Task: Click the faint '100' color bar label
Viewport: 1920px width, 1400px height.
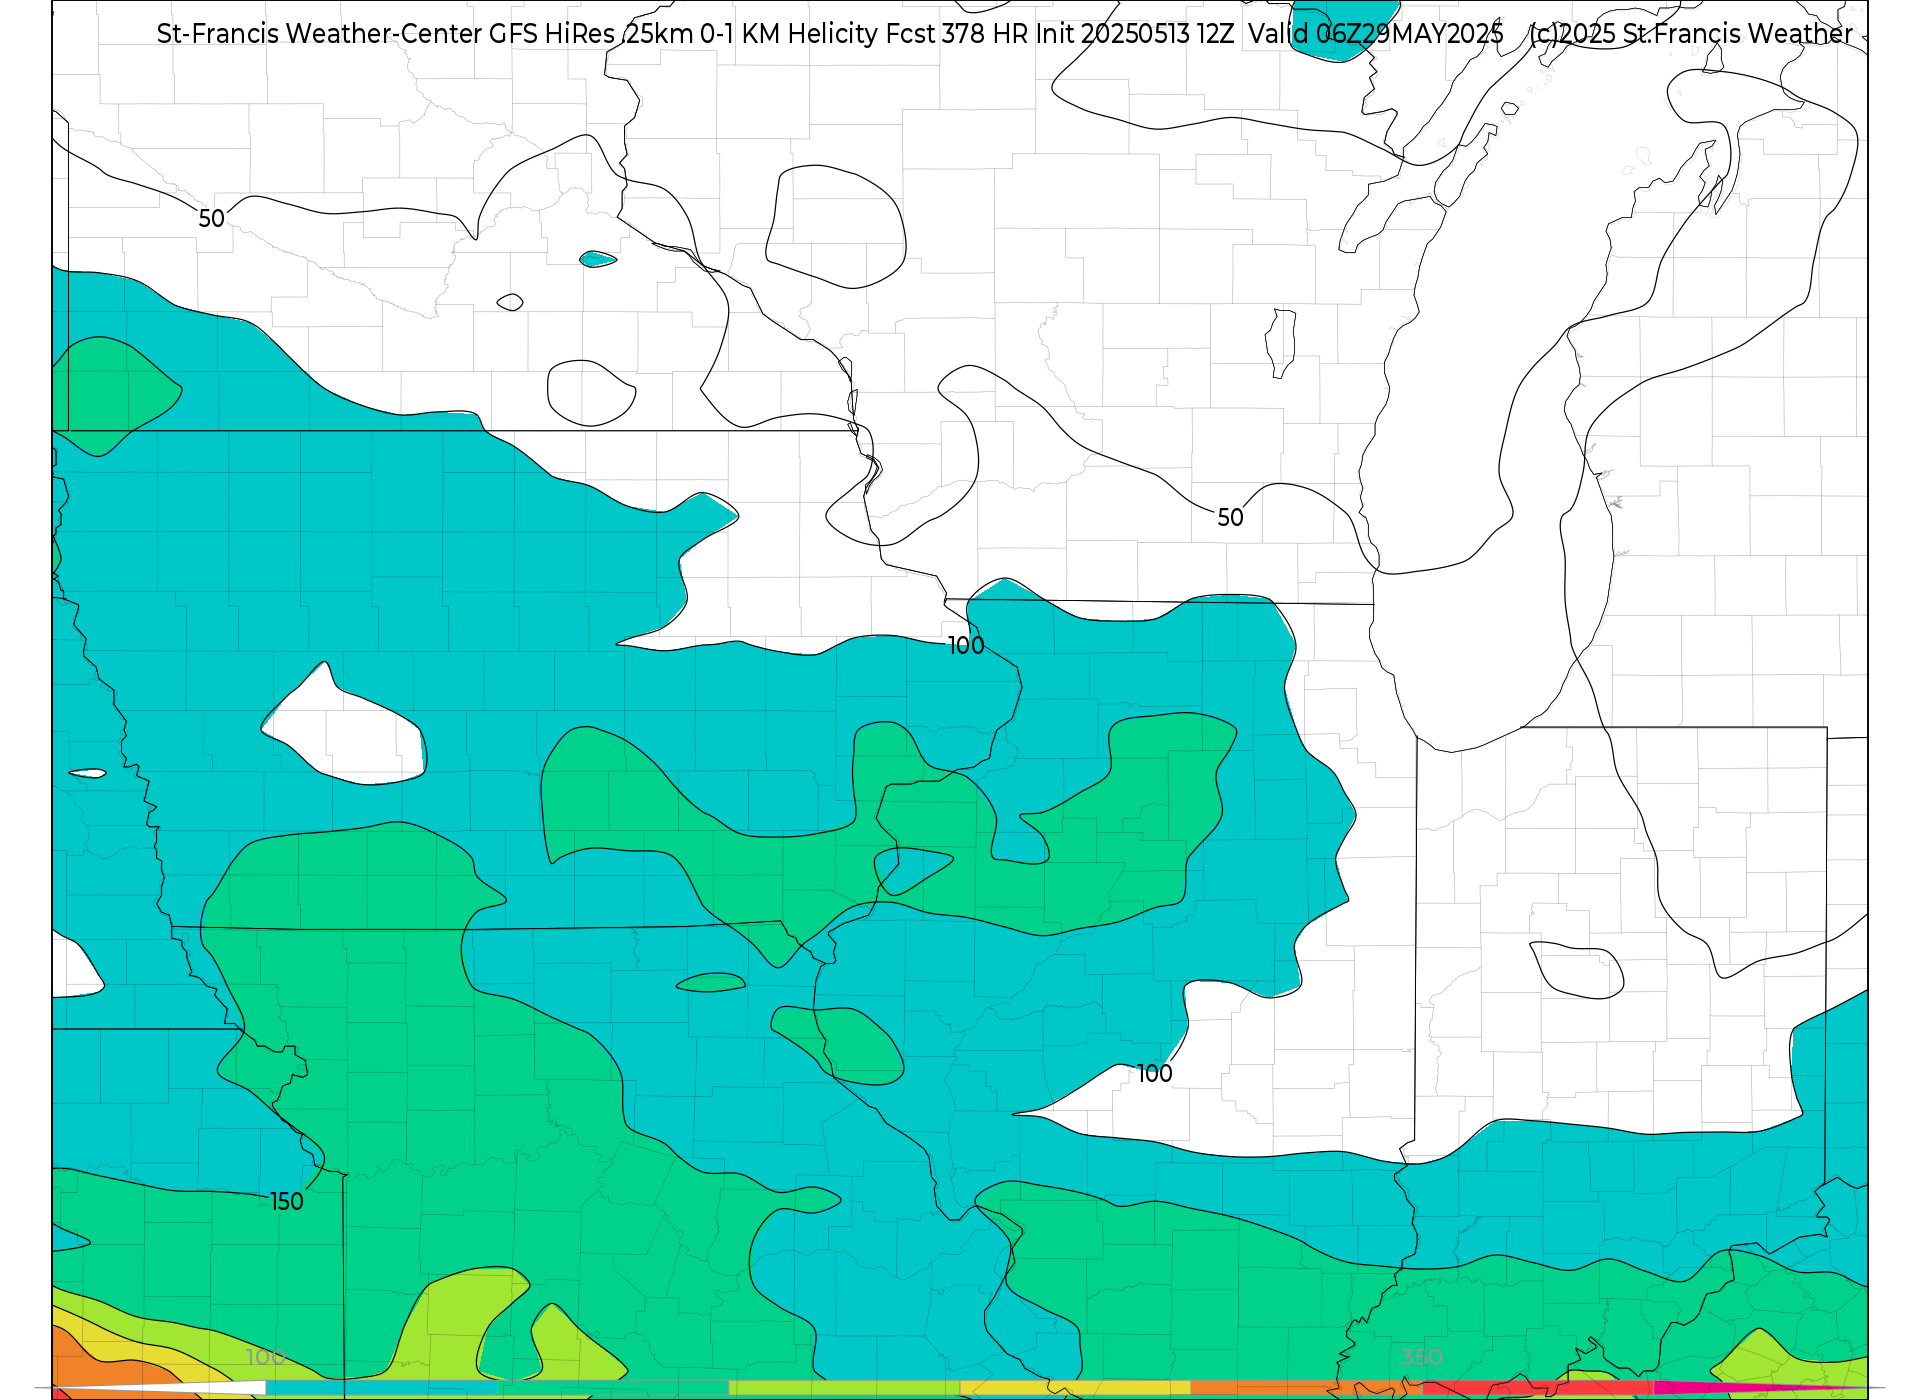Action: pyautogui.click(x=266, y=1357)
